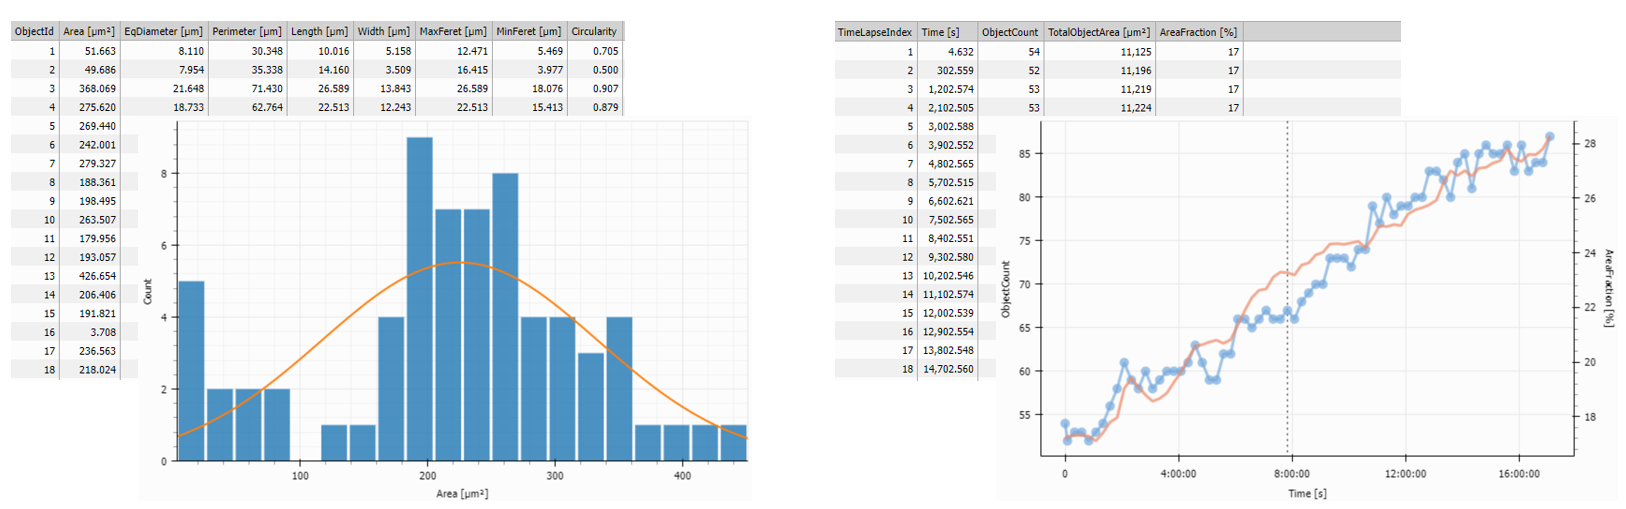Click the last blue data point of line chart
Viewport: 1626px width, 509px height.
point(1549,136)
